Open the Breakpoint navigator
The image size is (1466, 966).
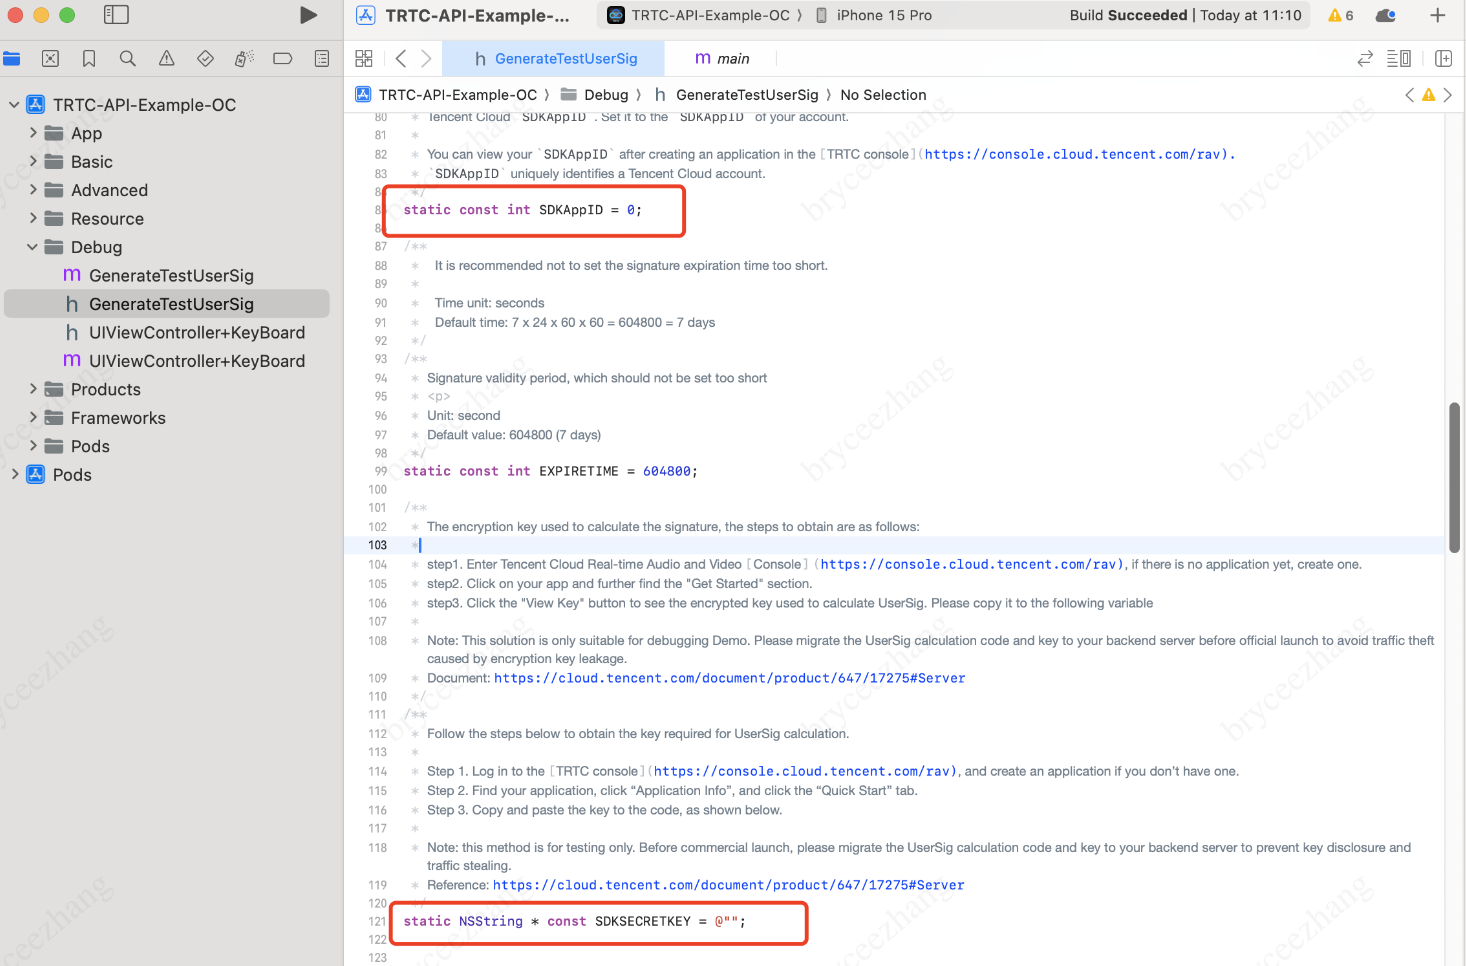point(283,59)
